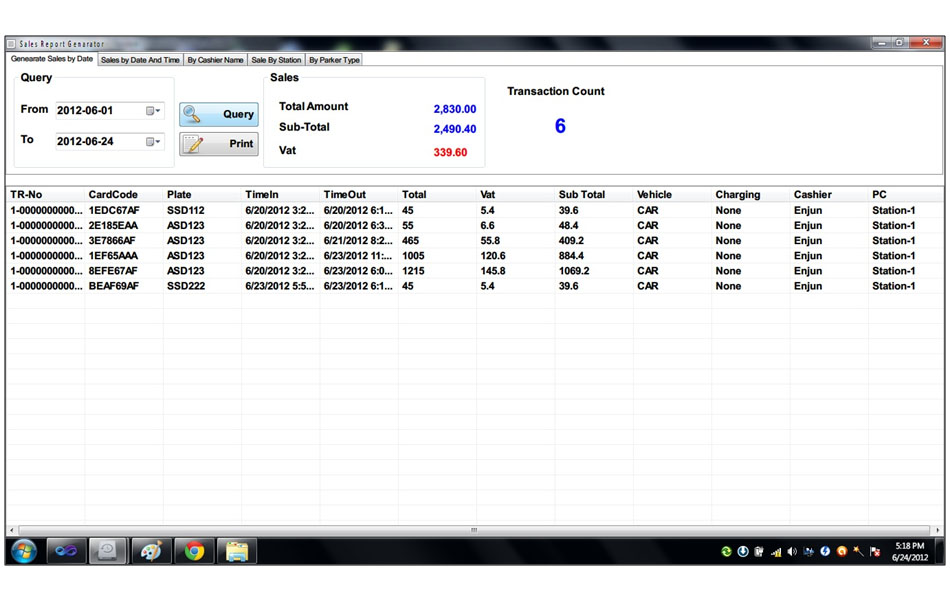Switch to By Cashier Name tab
Image resolution: width=950 pixels, height=600 pixels.
pos(215,60)
